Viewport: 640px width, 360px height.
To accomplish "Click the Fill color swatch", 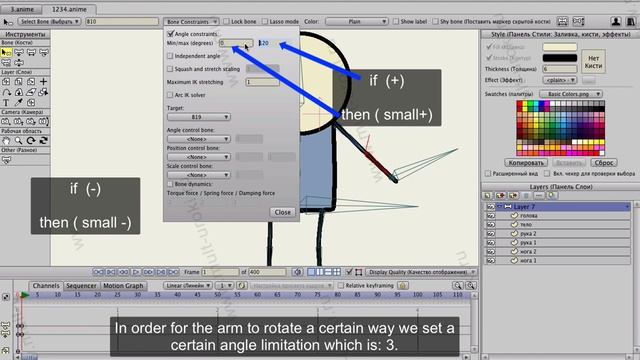I will [560, 47].
